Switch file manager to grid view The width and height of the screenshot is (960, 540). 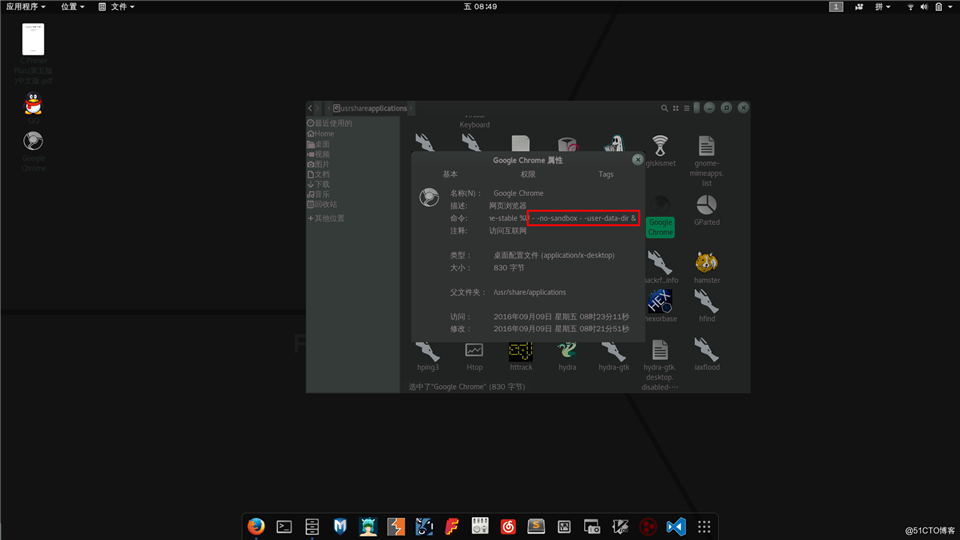tap(676, 108)
